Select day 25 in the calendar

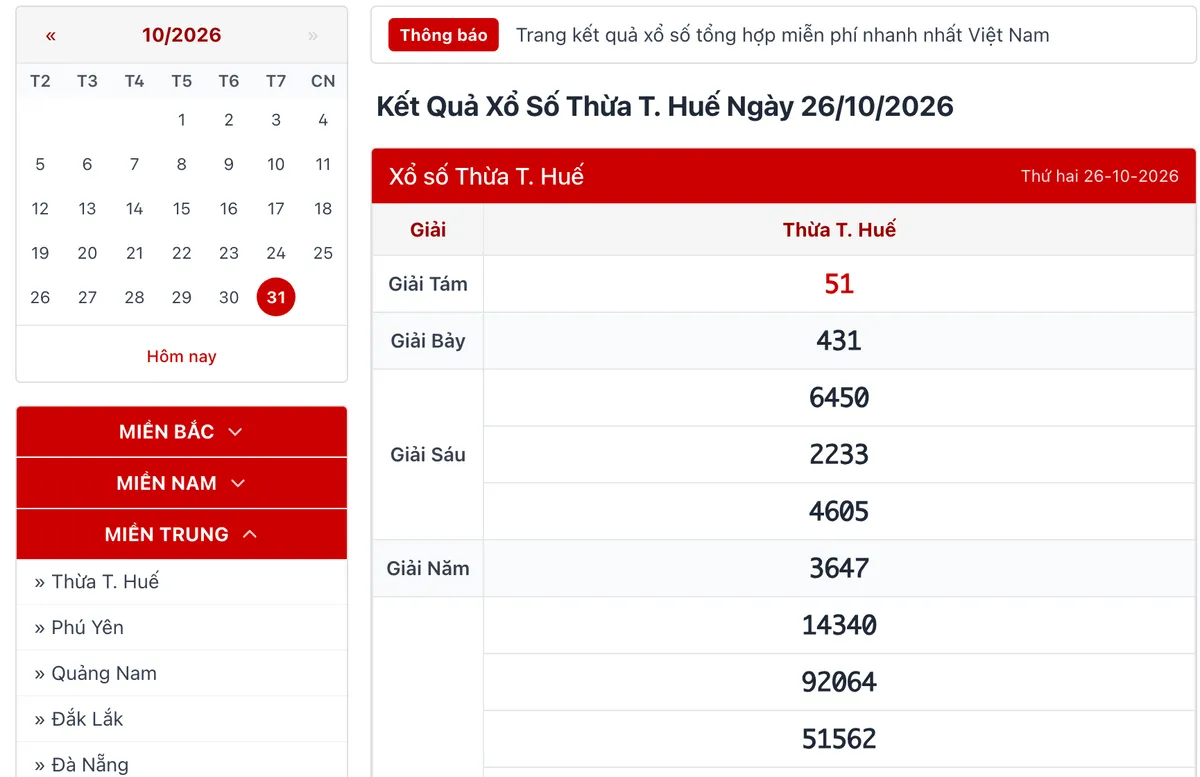point(323,253)
